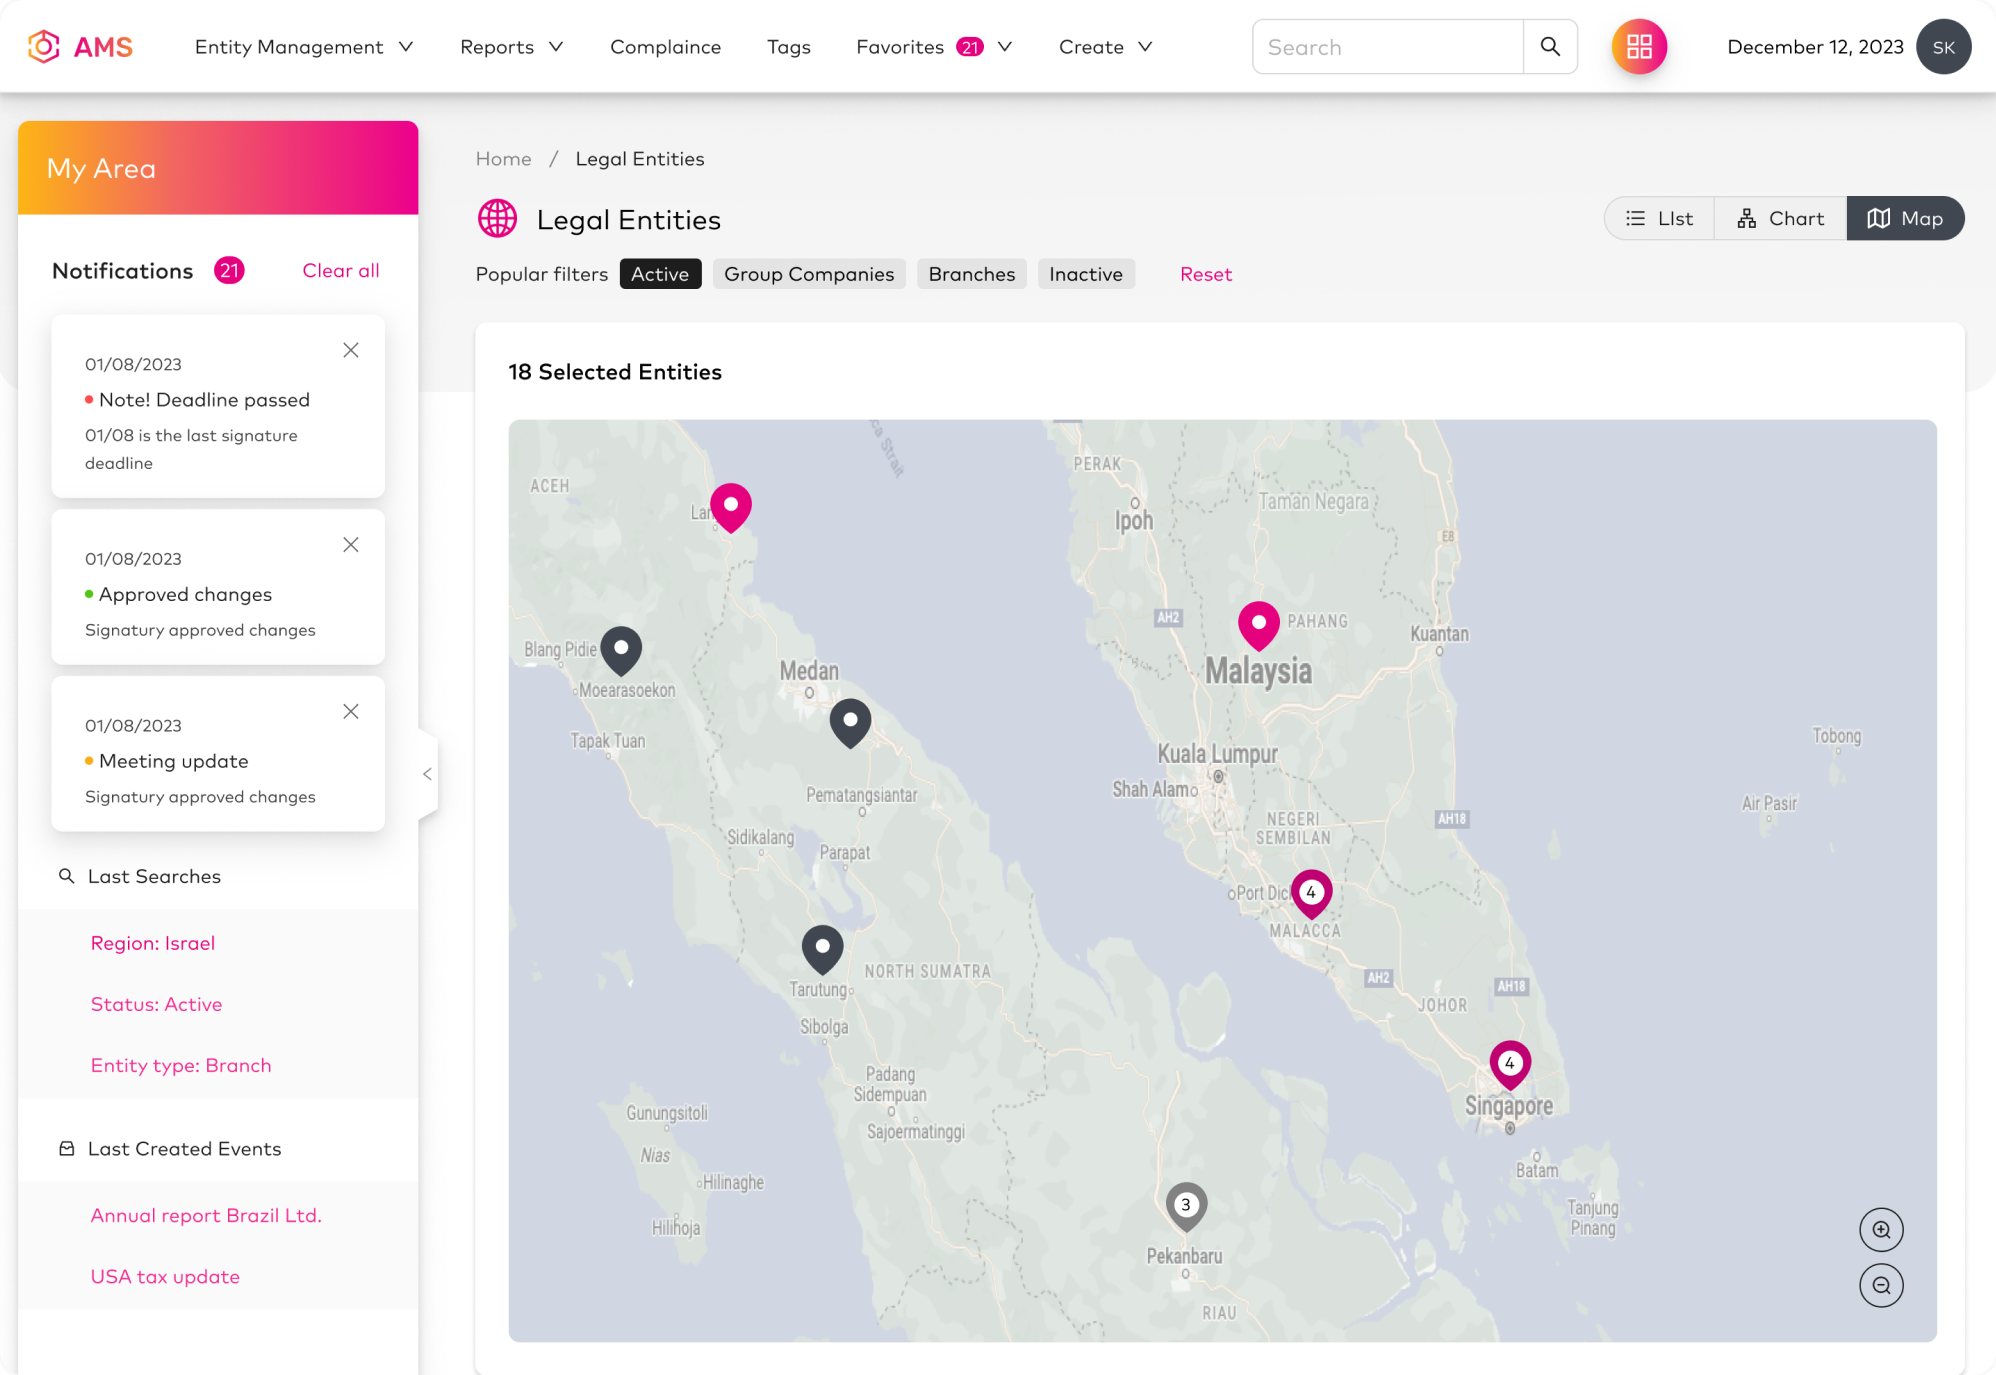This screenshot has width=1996, height=1375.
Task: Click the Last Created Events calendar icon
Action: pyautogui.click(x=67, y=1148)
